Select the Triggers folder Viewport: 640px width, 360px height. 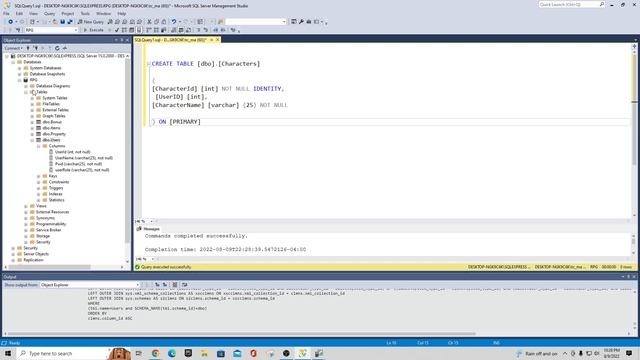(56, 188)
